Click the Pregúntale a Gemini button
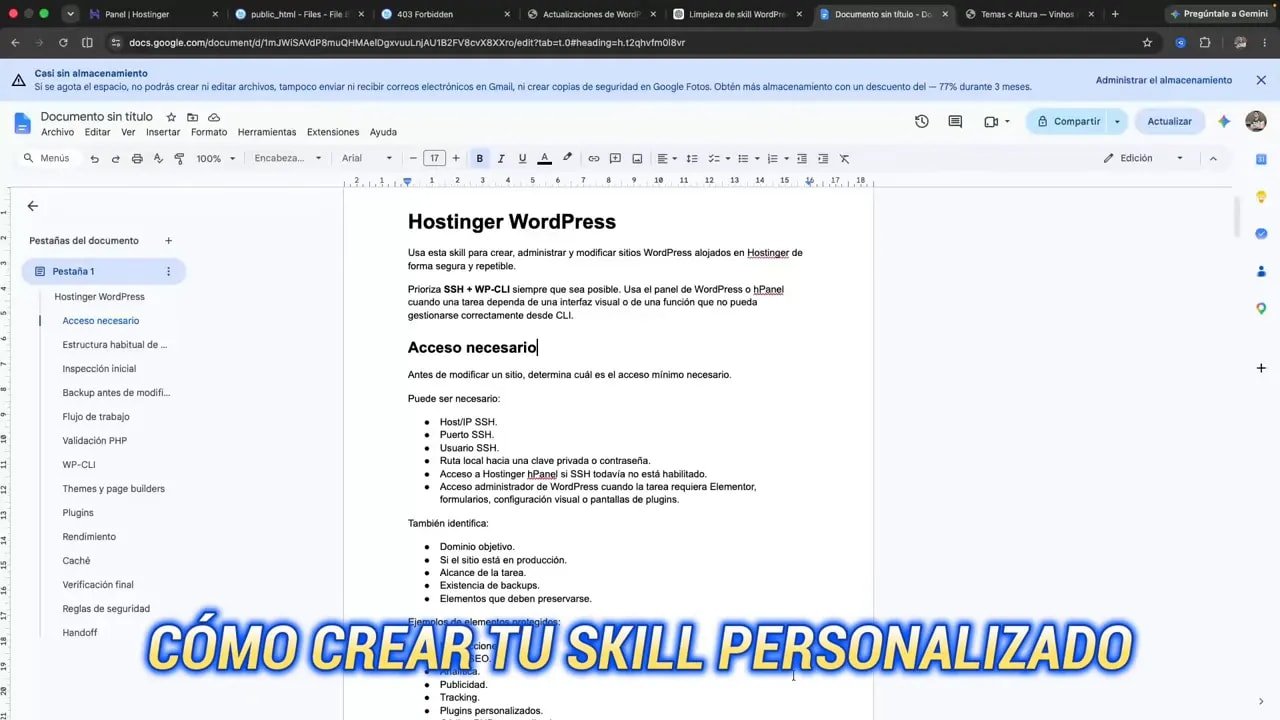The width and height of the screenshot is (1280, 720). (1220, 14)
